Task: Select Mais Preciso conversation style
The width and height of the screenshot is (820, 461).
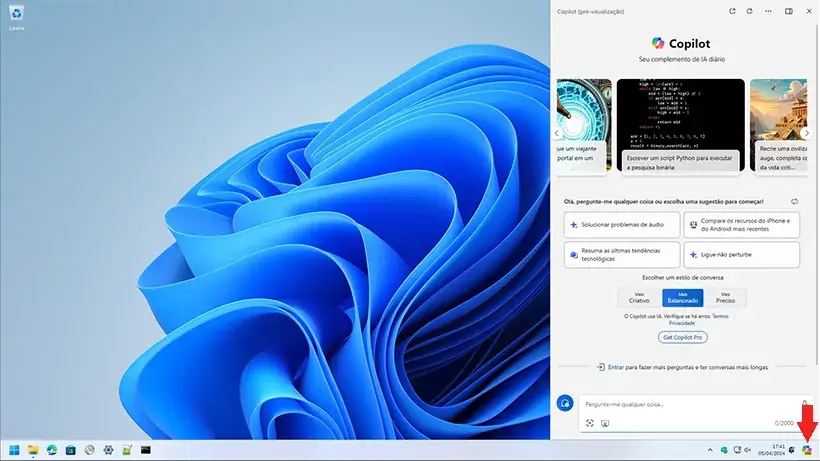Action: point(725,298)
